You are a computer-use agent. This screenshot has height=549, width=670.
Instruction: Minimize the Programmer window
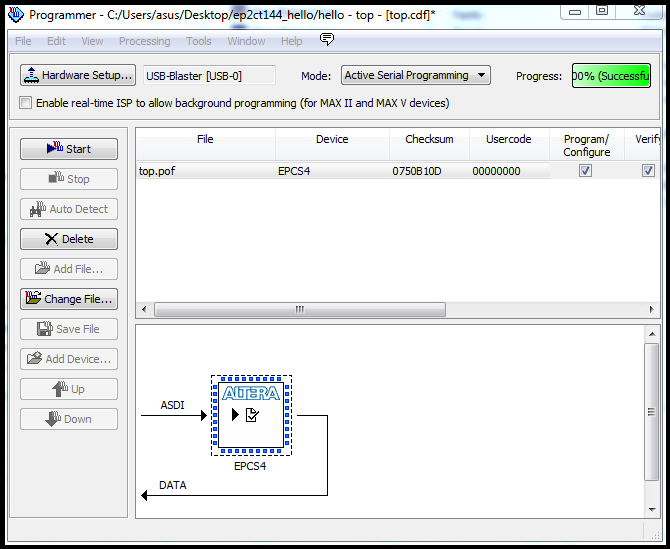(575, 12)
